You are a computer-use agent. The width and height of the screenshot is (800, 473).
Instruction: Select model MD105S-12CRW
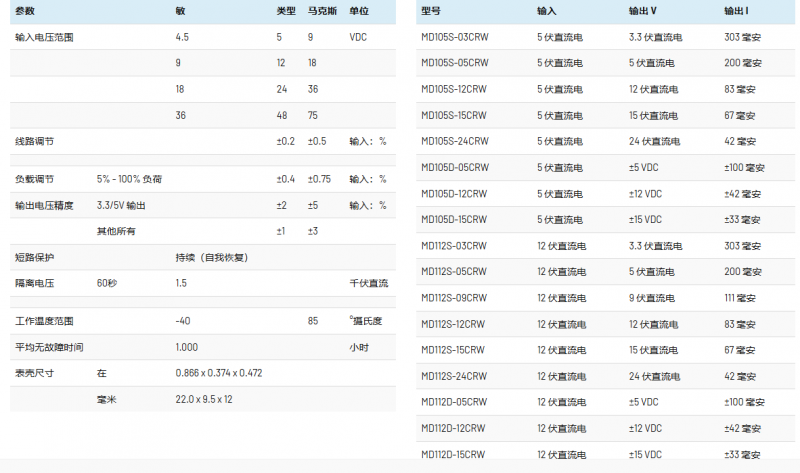pyautogui.click(x=454, y=89)
